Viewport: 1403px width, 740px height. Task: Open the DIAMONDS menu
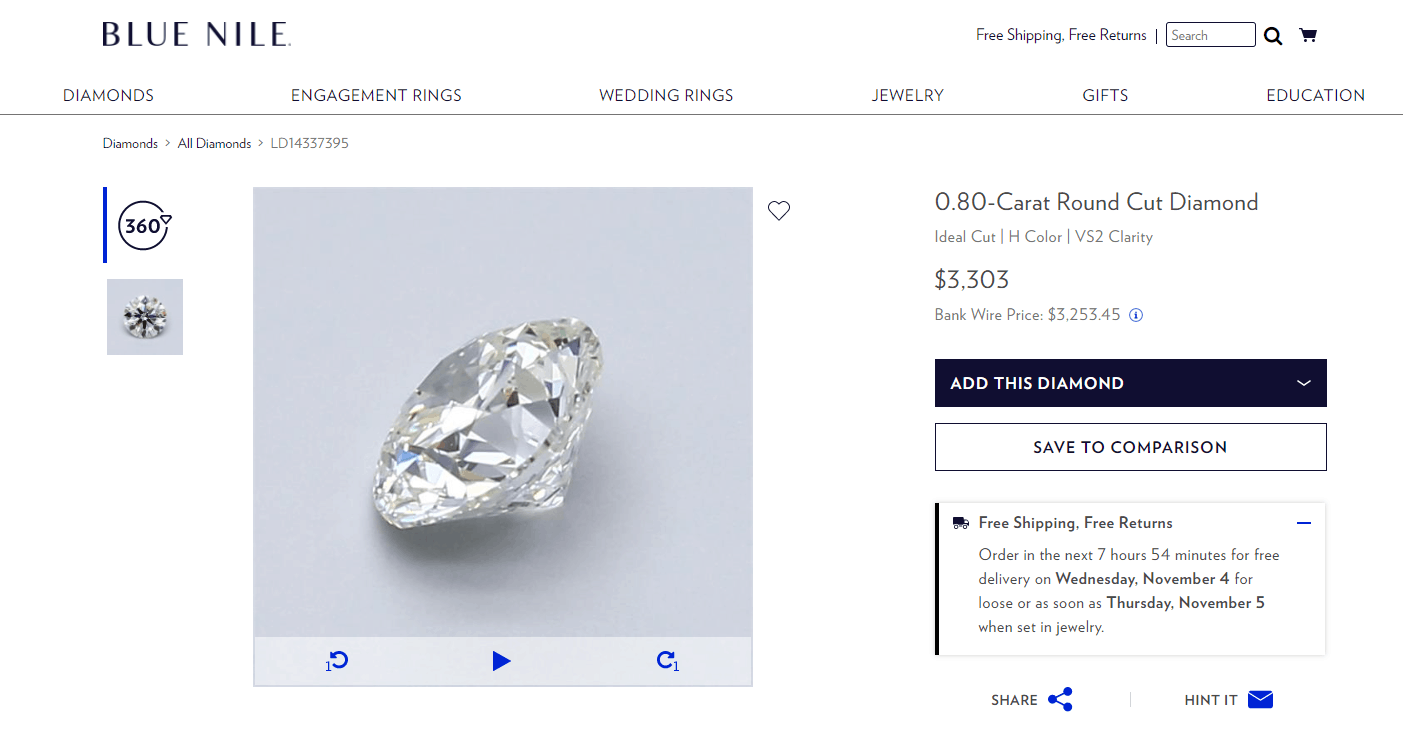coord(108,95)
